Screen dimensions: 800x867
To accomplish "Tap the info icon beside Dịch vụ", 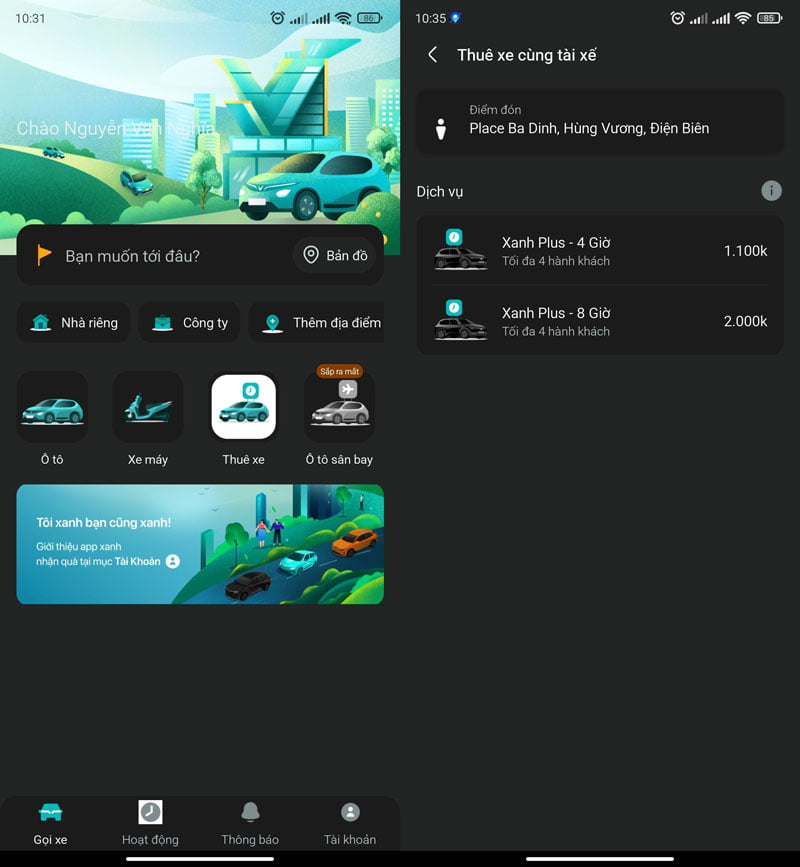I will coord(770,191).
